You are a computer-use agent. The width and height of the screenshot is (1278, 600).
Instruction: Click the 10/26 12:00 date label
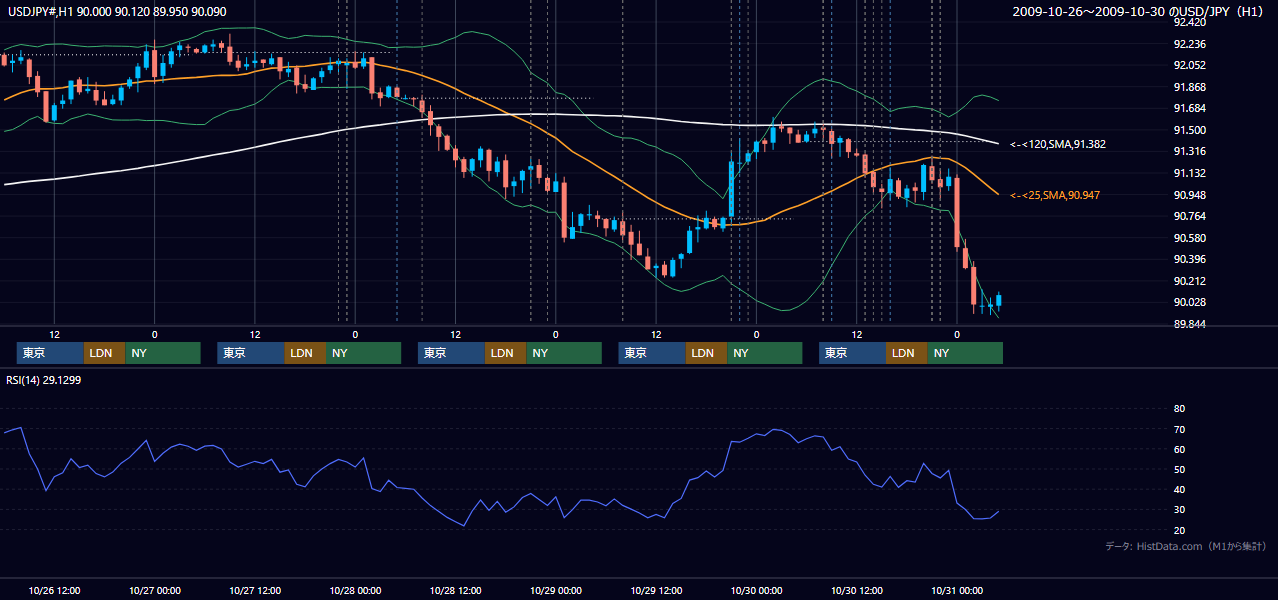[55, 590]
